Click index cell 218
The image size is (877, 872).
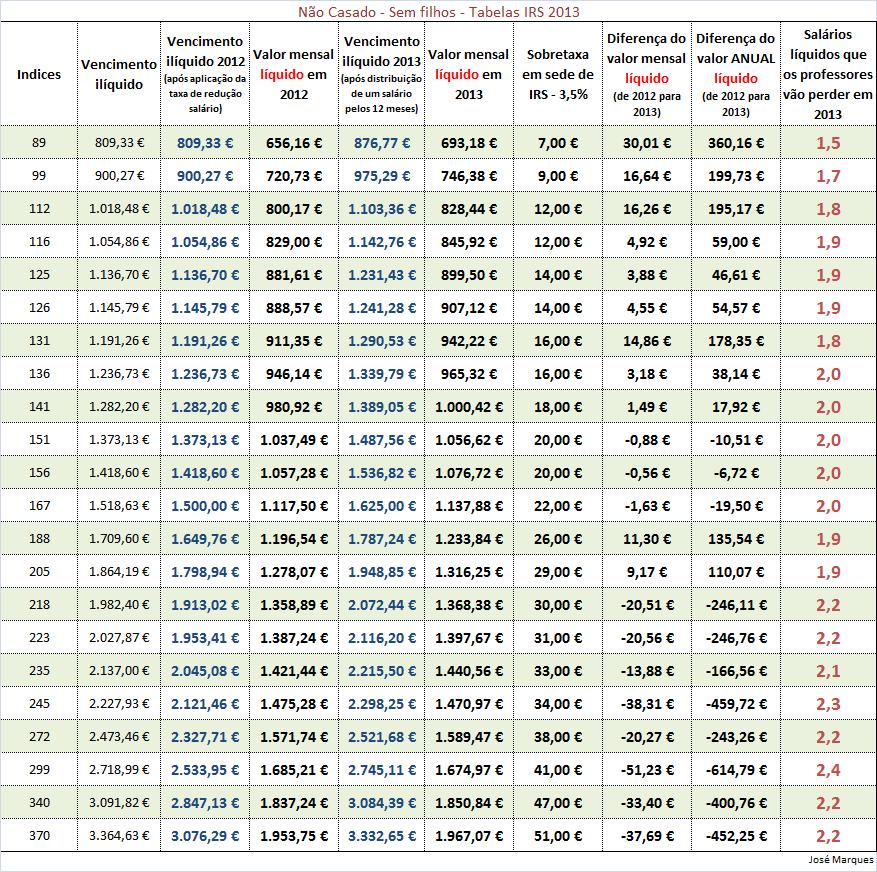(39, 605)
